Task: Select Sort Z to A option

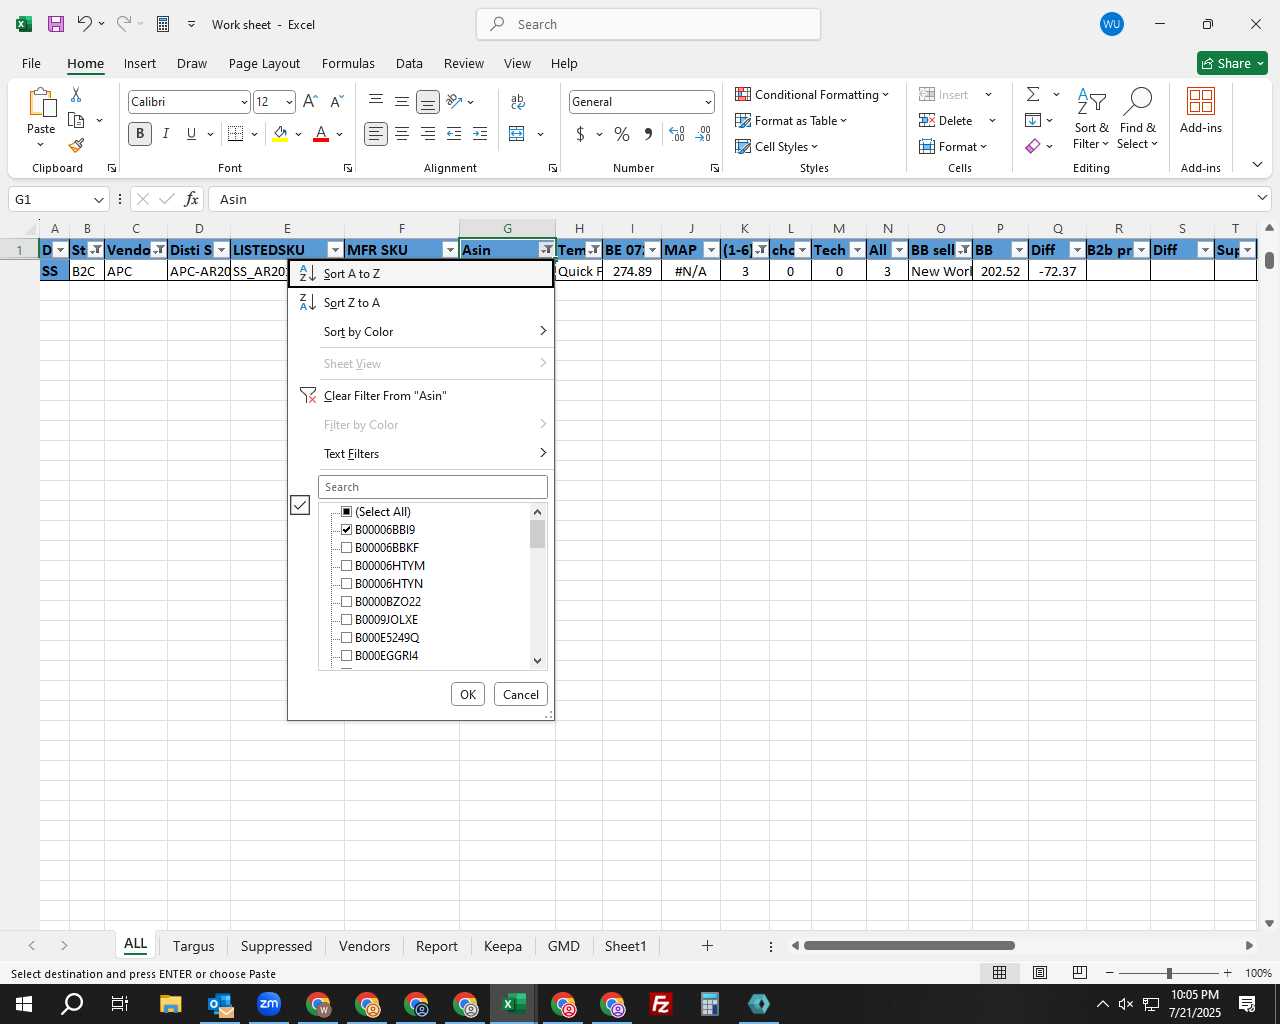Action: (421, 303)
